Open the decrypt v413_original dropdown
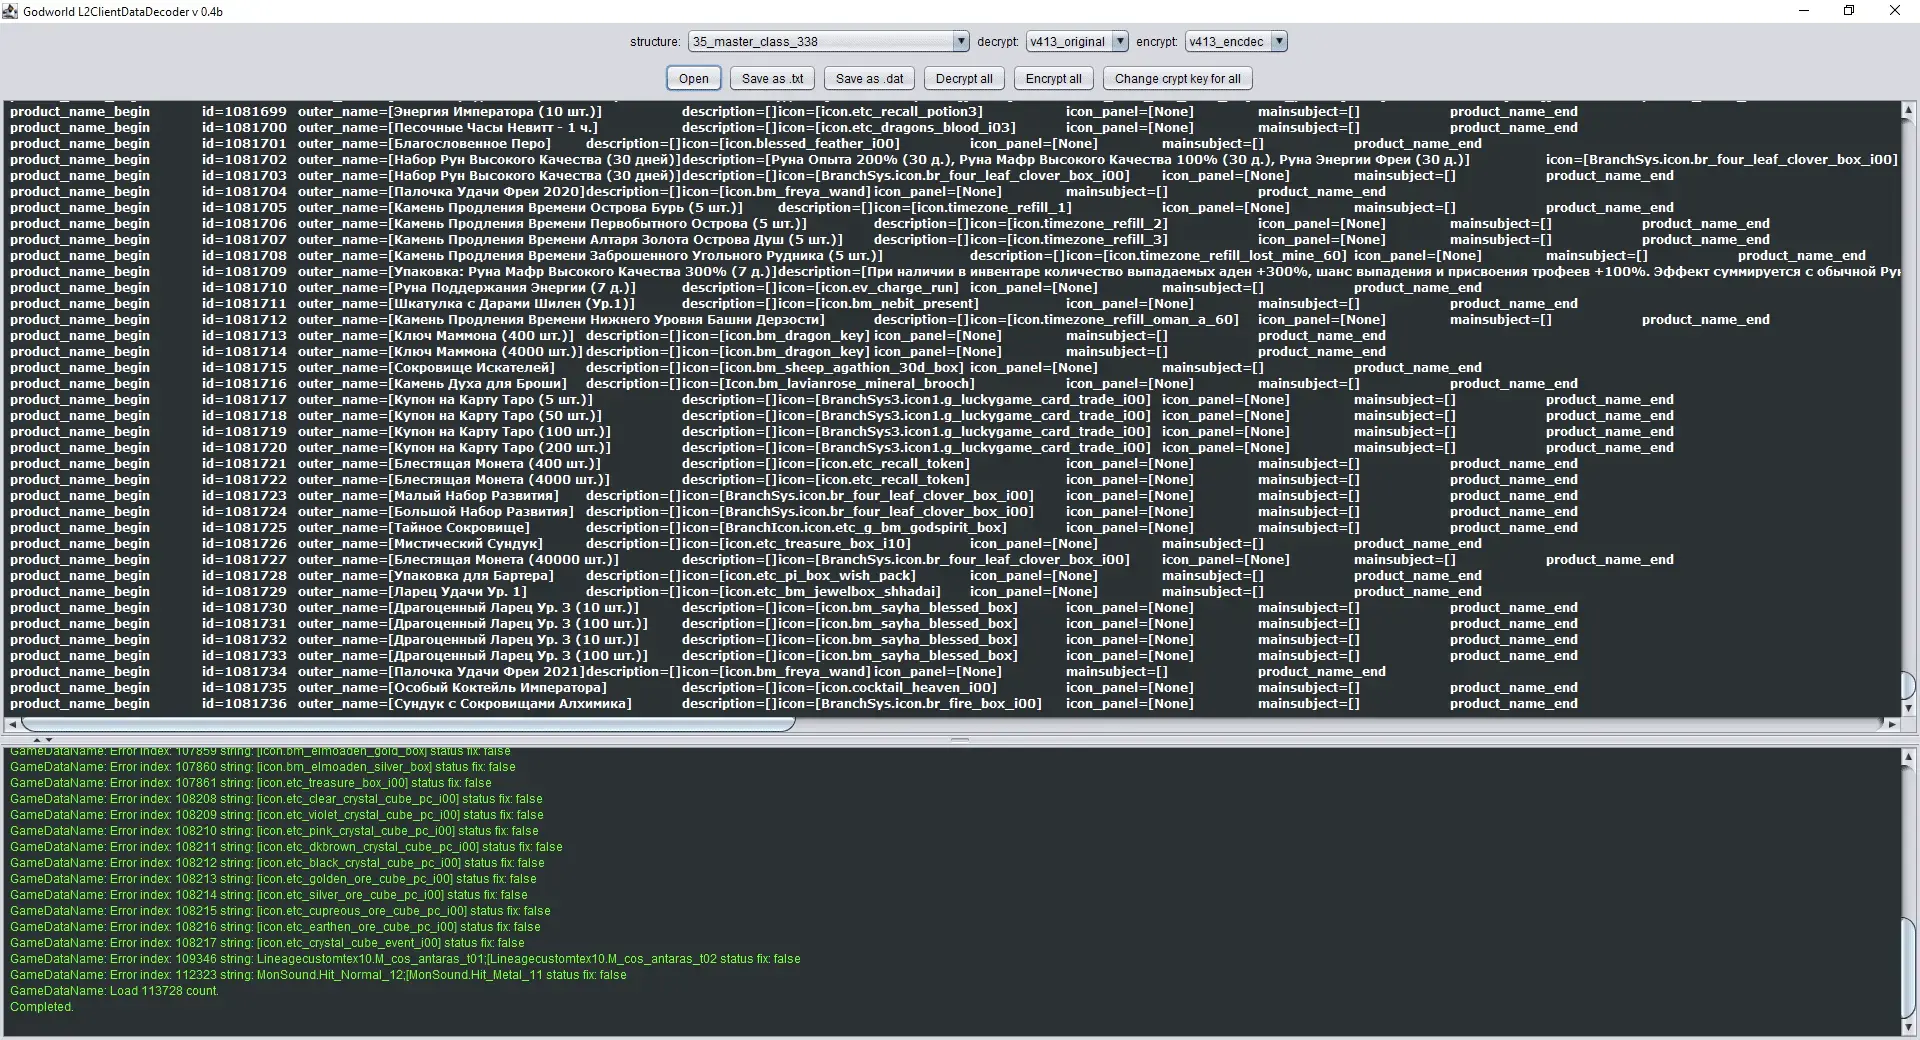 point(1077,41)
